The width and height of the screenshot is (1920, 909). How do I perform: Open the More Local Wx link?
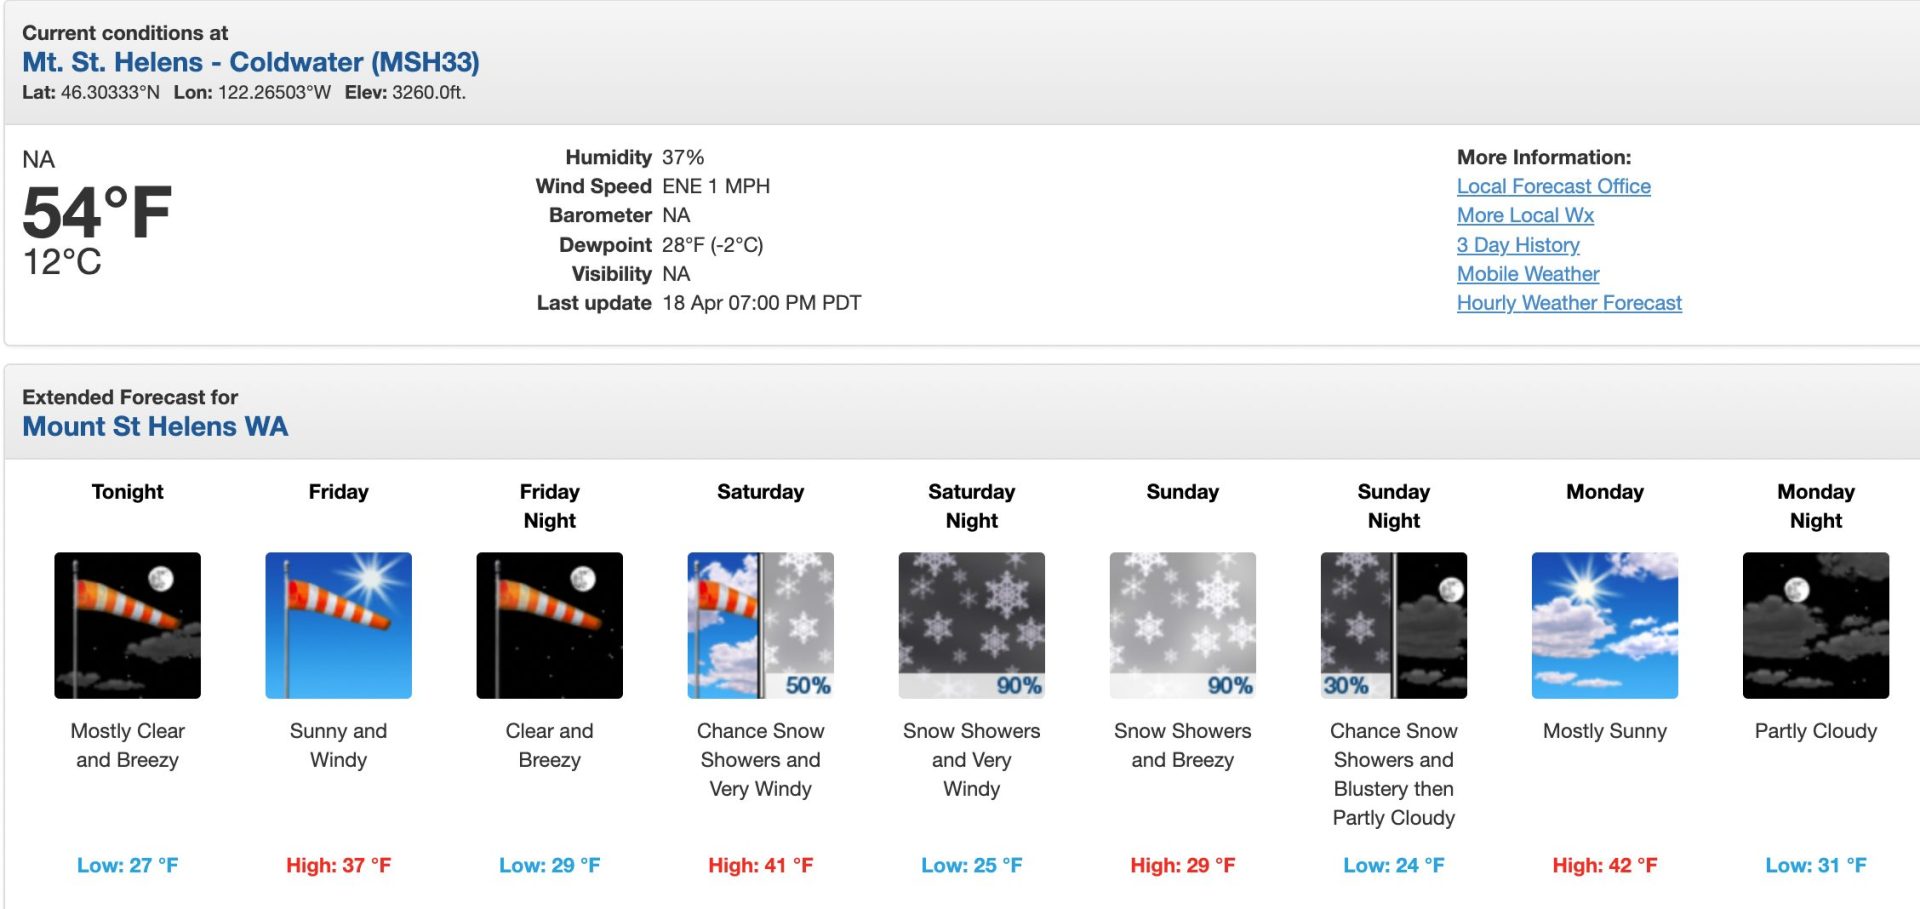(1525, 215)
